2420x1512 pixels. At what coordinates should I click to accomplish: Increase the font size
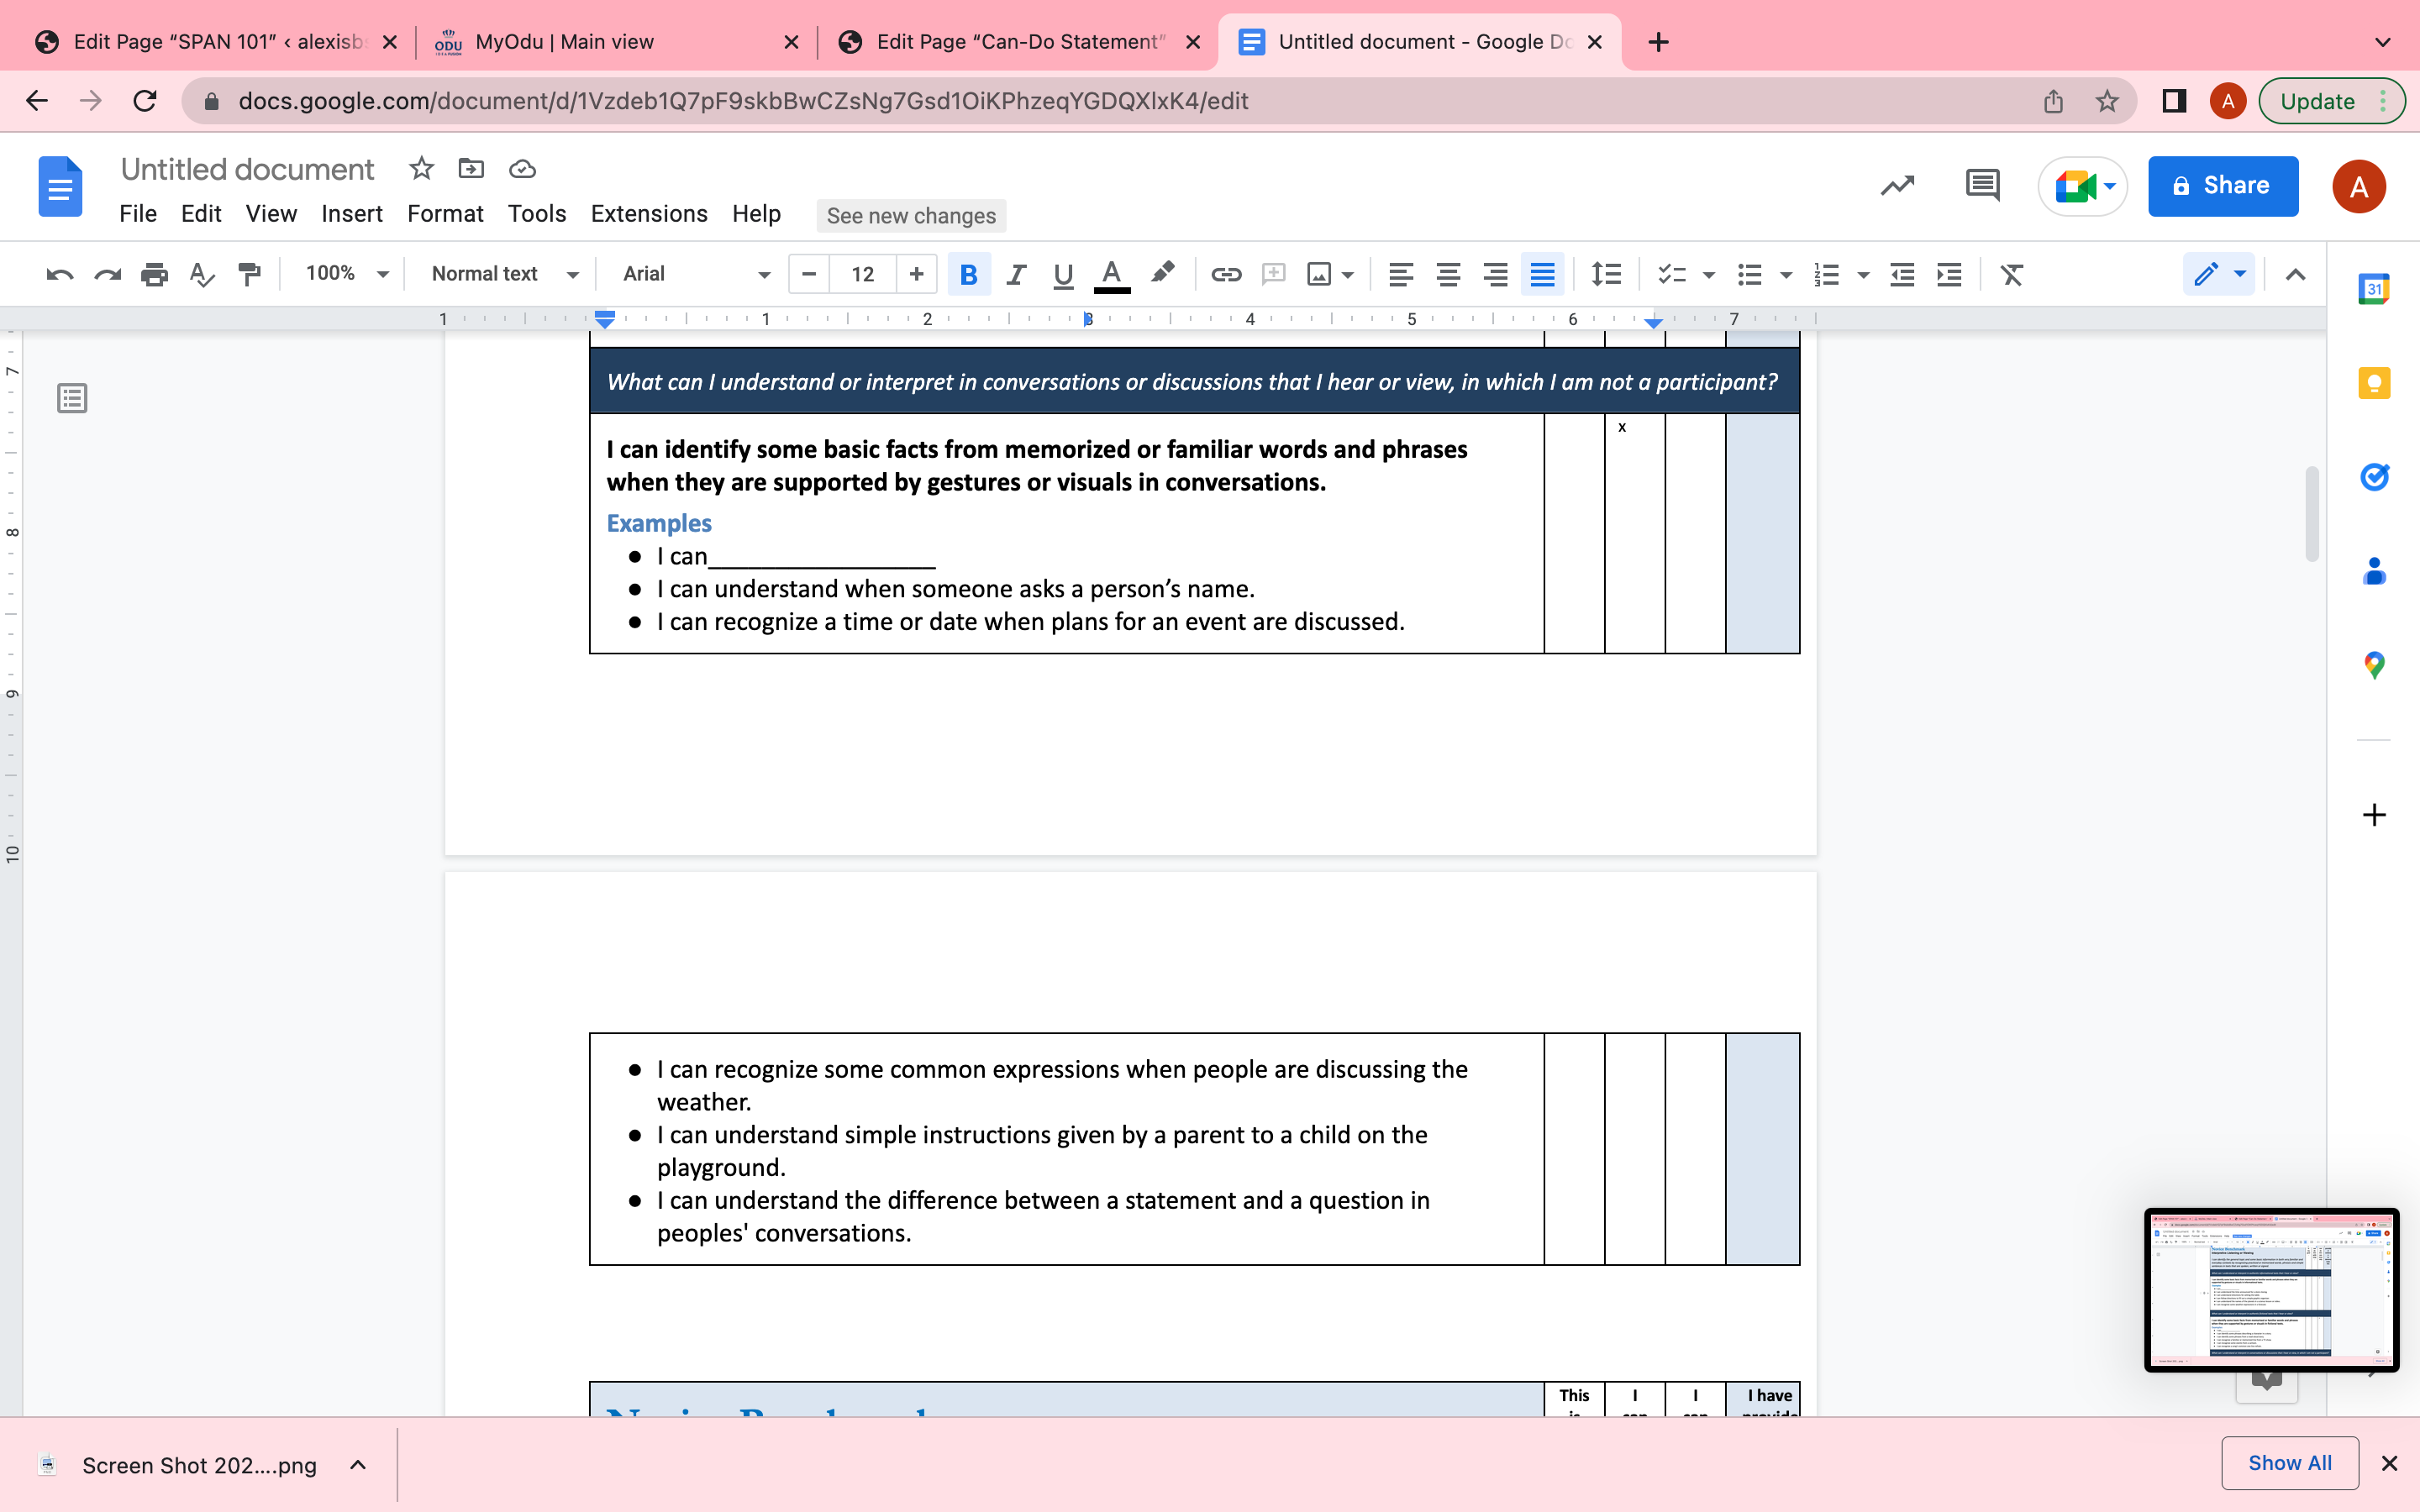click(x=916, y=274)
